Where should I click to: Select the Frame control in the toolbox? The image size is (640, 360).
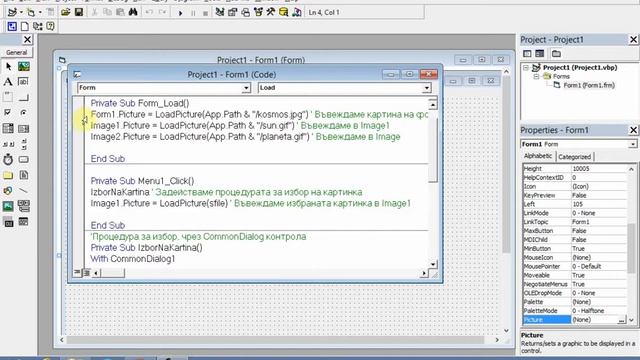[8, 97]
